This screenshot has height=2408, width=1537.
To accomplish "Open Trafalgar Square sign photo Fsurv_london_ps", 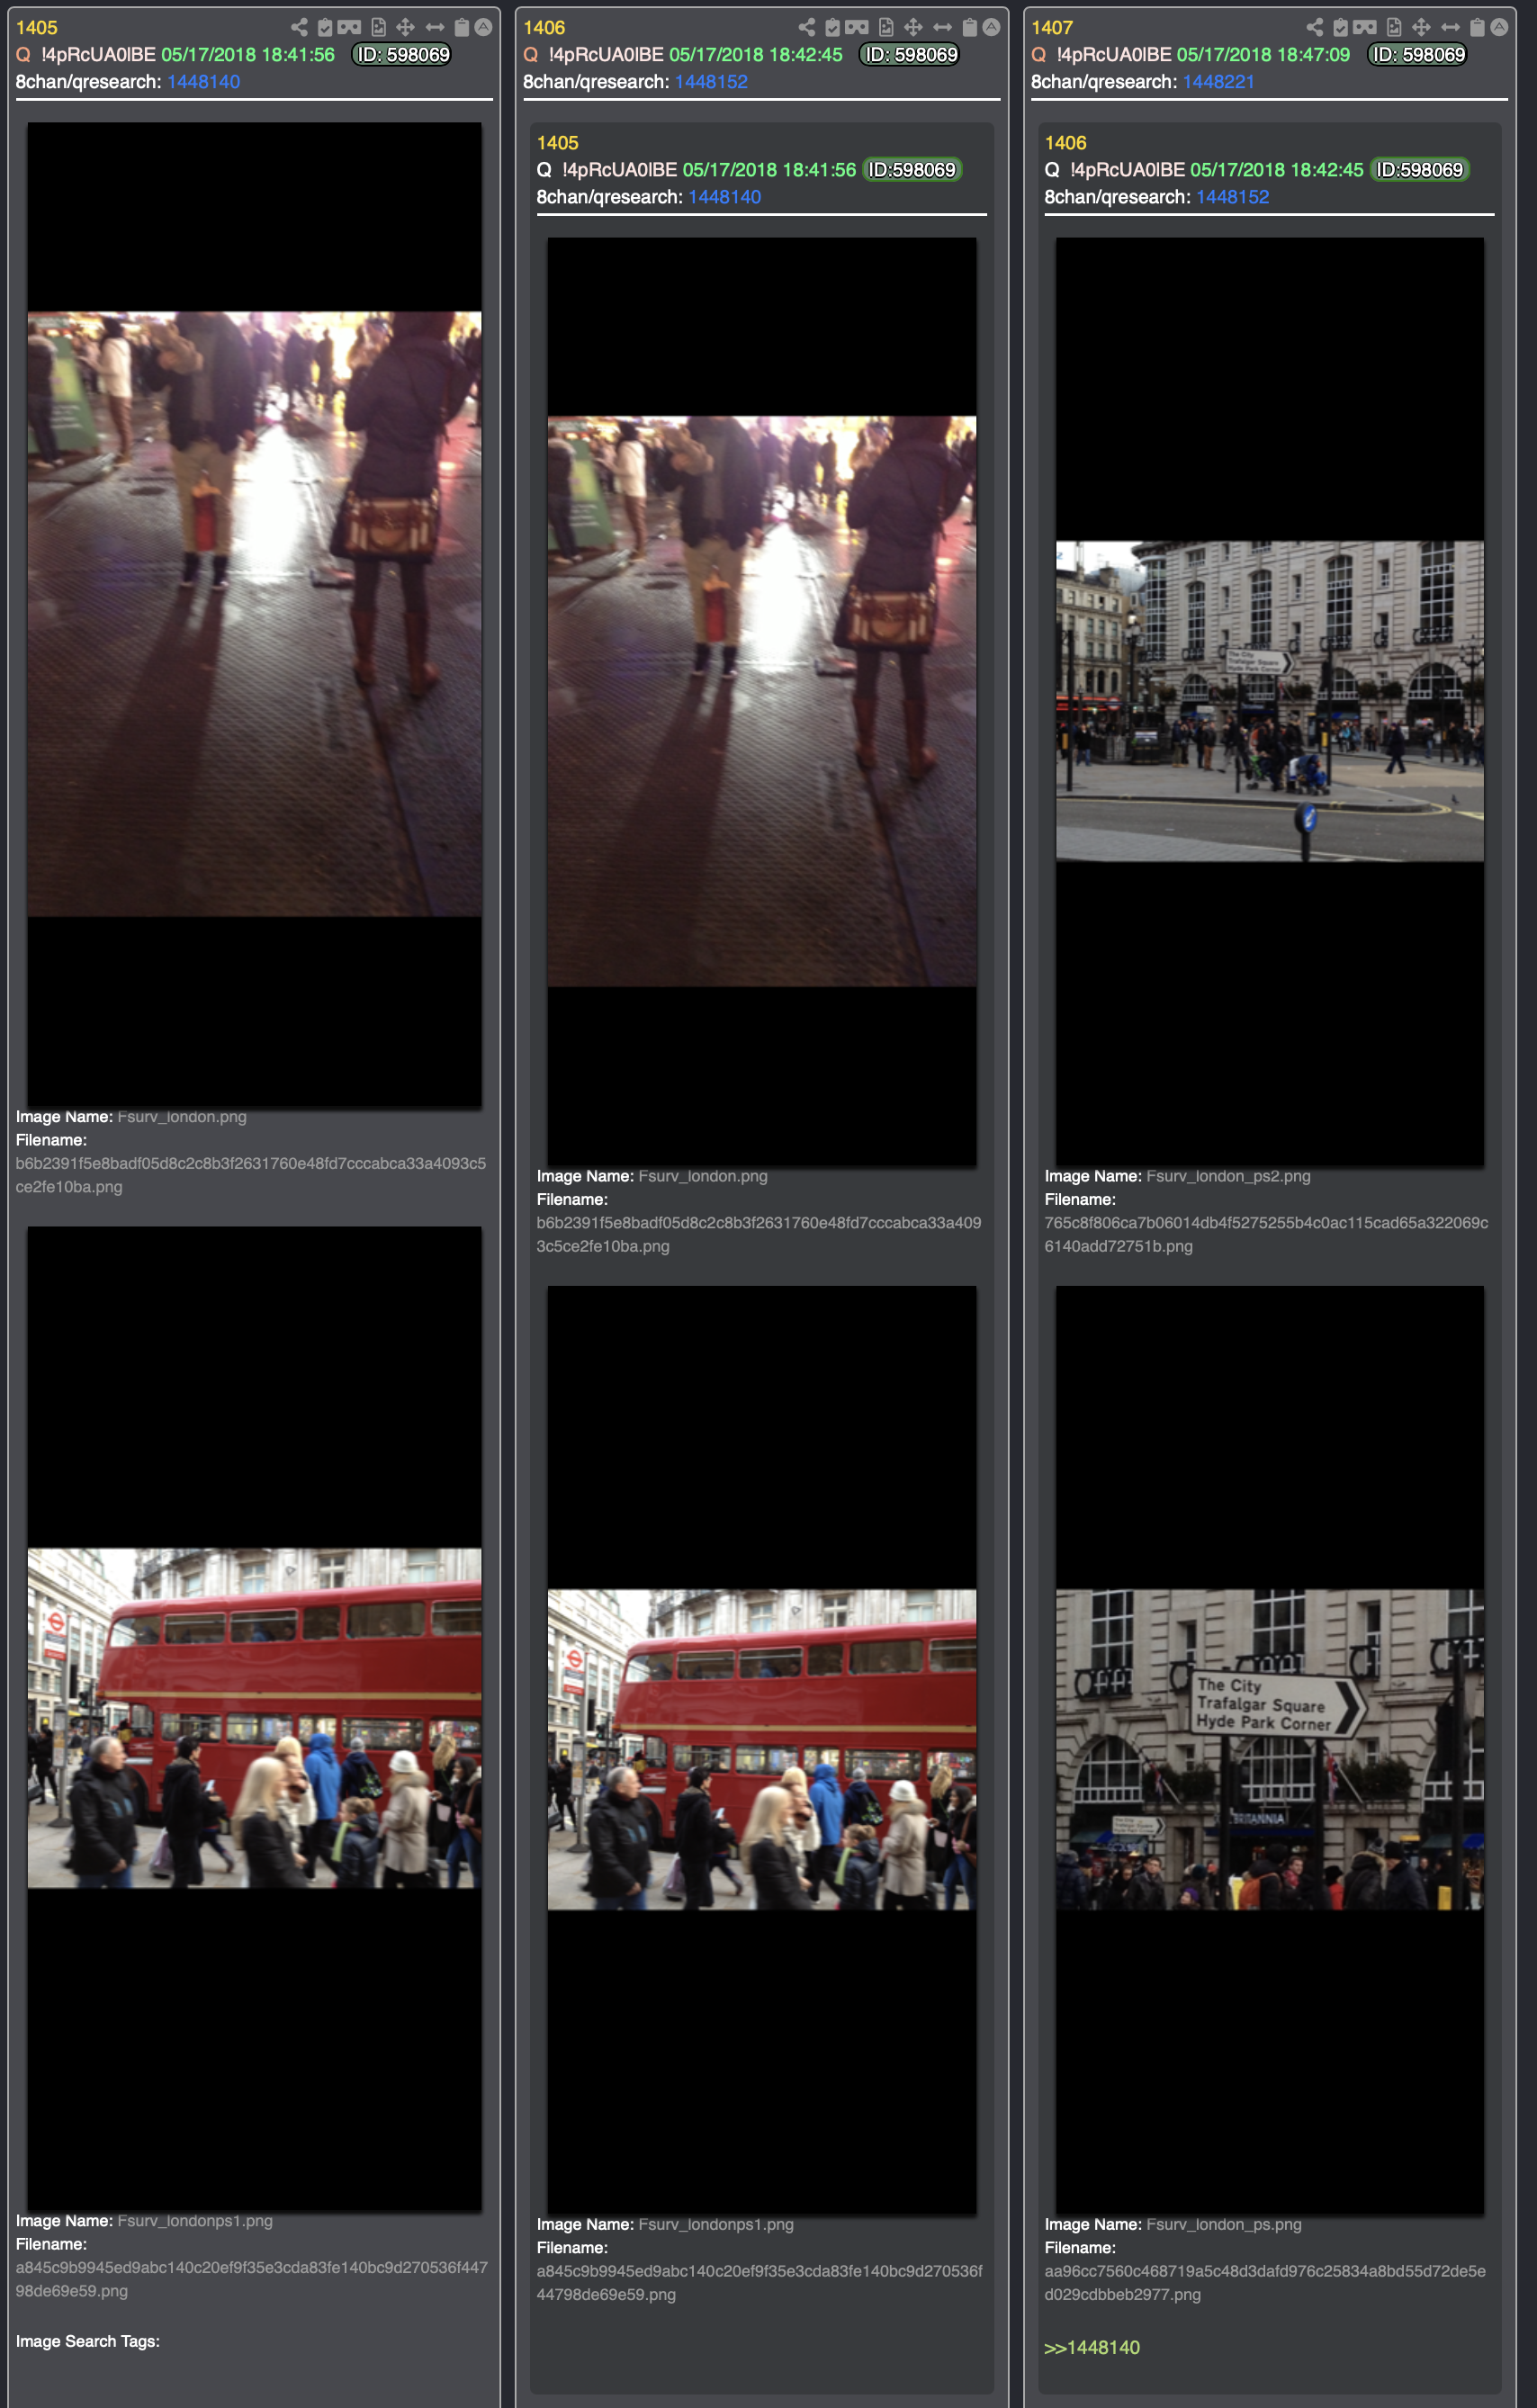I will pyautogui.click(x=1270, y=1750).
